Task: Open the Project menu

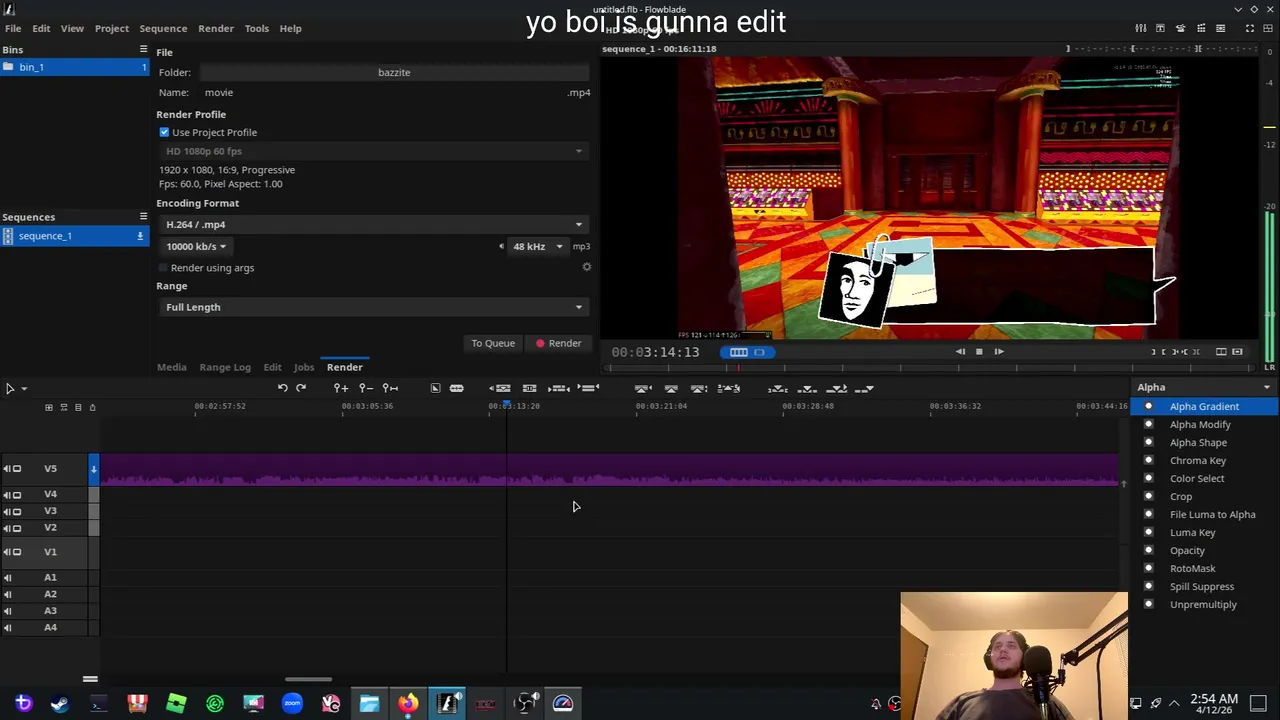Action: [112, 28]
